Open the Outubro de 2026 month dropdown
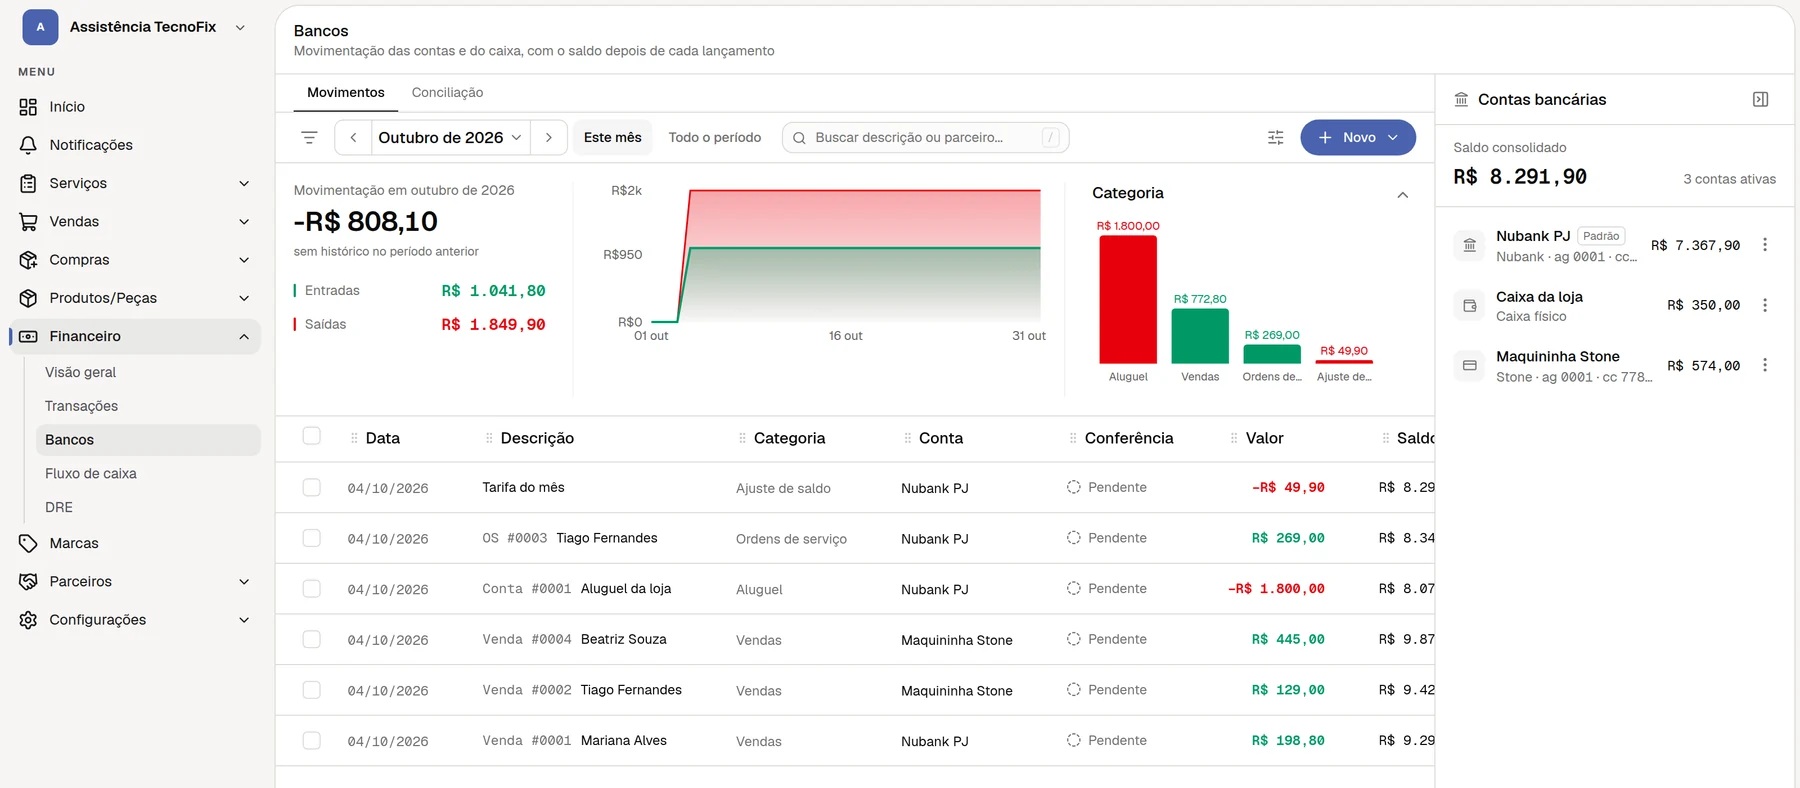Screen dimensions: 1800x788 coord(450,138)
